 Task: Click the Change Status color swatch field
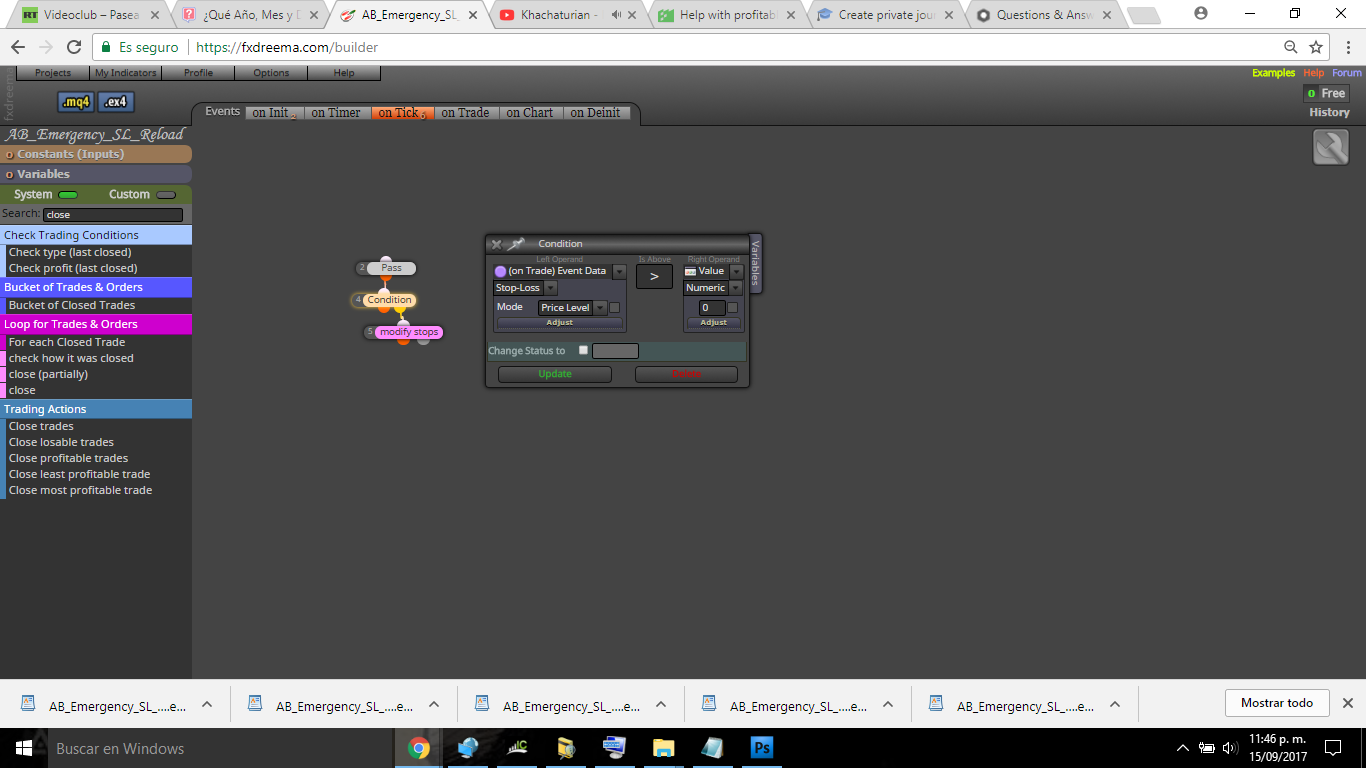(x=615, y=351)
